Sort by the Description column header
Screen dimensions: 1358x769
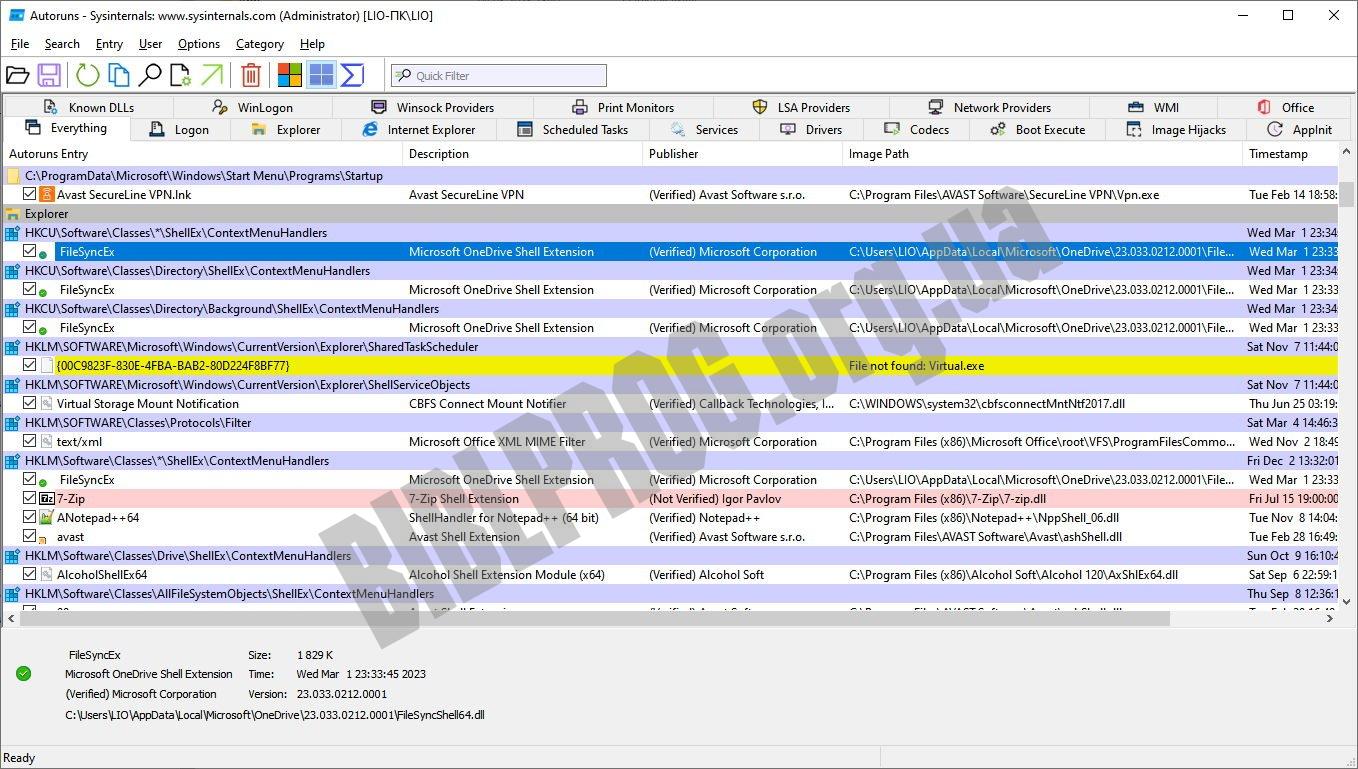pyautogui.click(x=523, y=154)
